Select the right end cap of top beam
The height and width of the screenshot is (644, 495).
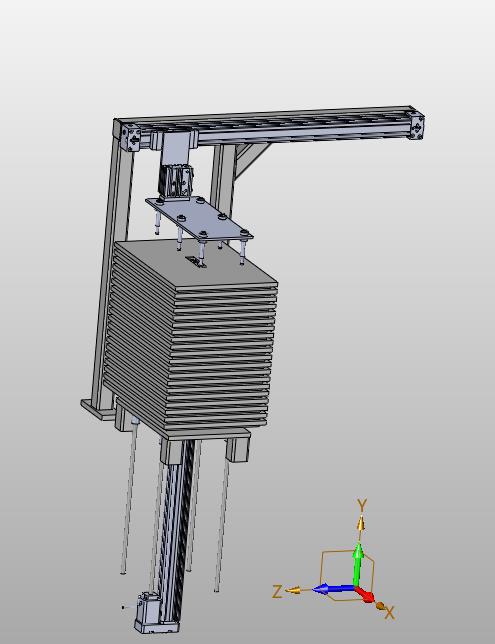pyautogui.click(x=417, y=126)
